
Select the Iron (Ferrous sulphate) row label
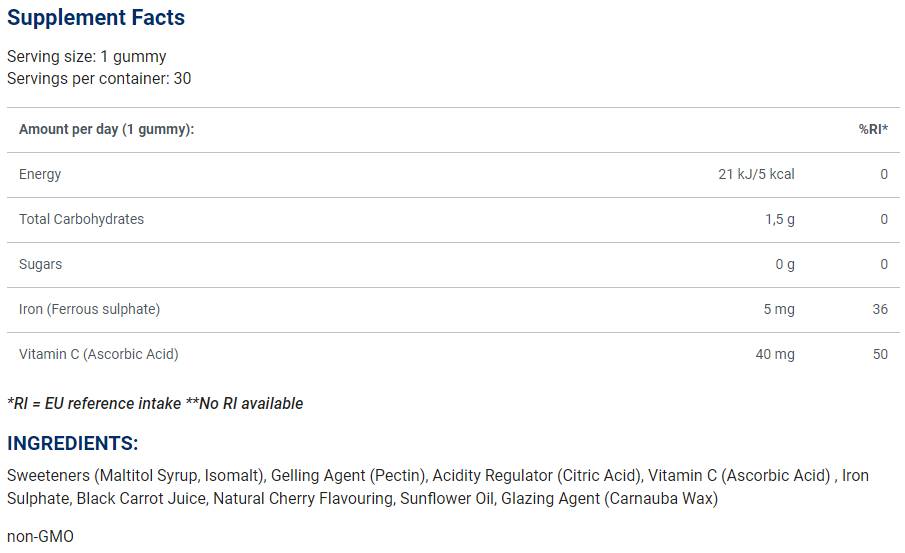pos(89,309)
